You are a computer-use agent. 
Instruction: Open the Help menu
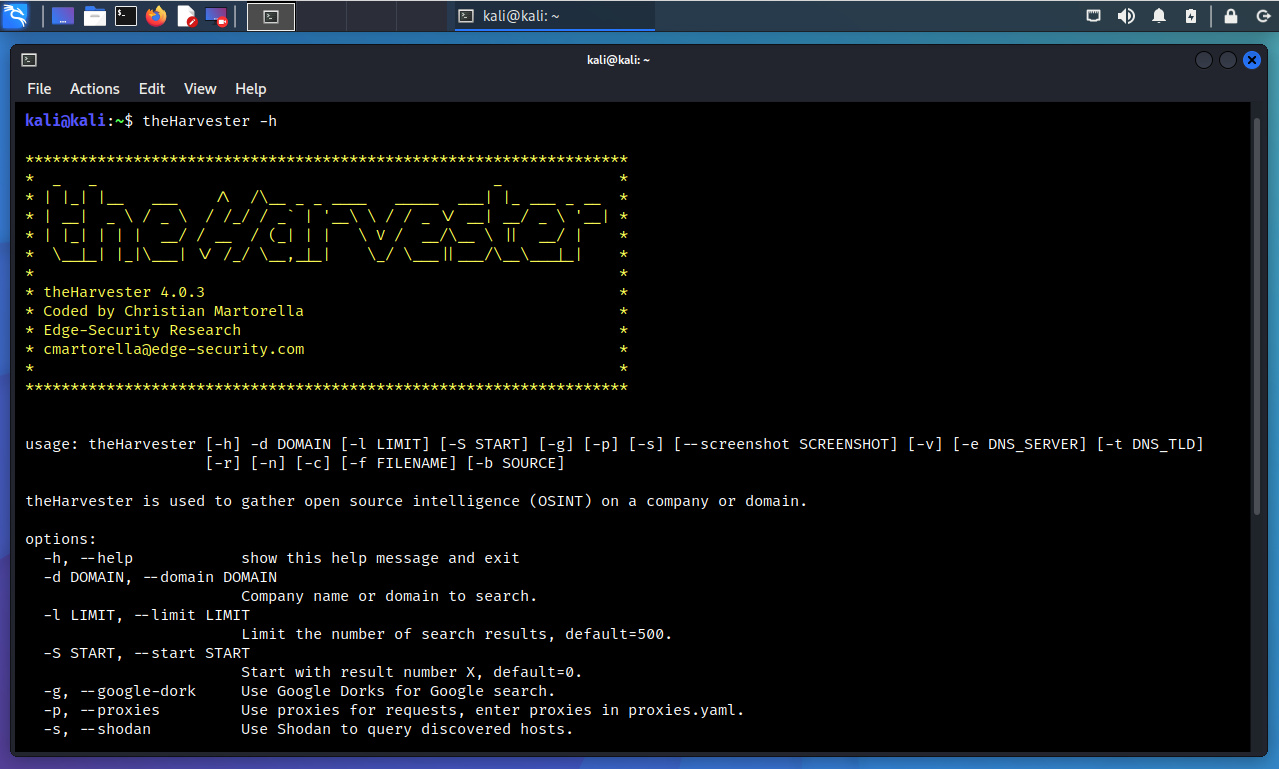tap(250, 89)
